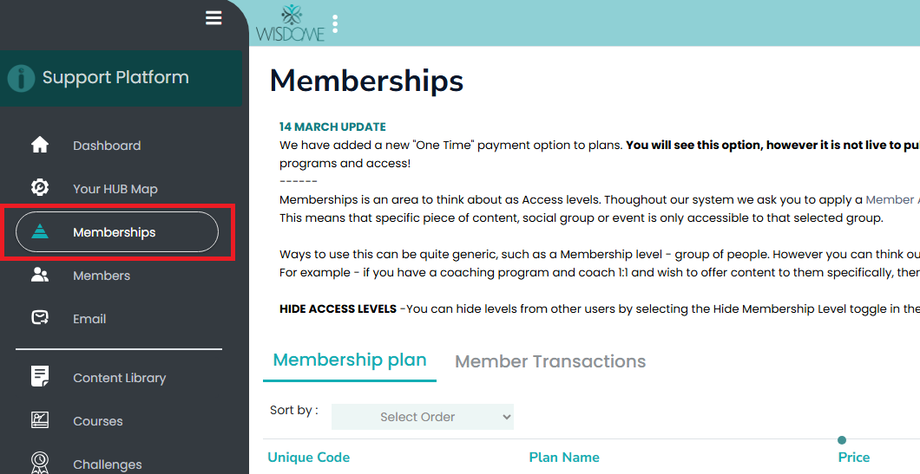The height and width of the screenshot is (474, 920).
Task: Open the Select Order sort dropdown
Action: [422, 417]
